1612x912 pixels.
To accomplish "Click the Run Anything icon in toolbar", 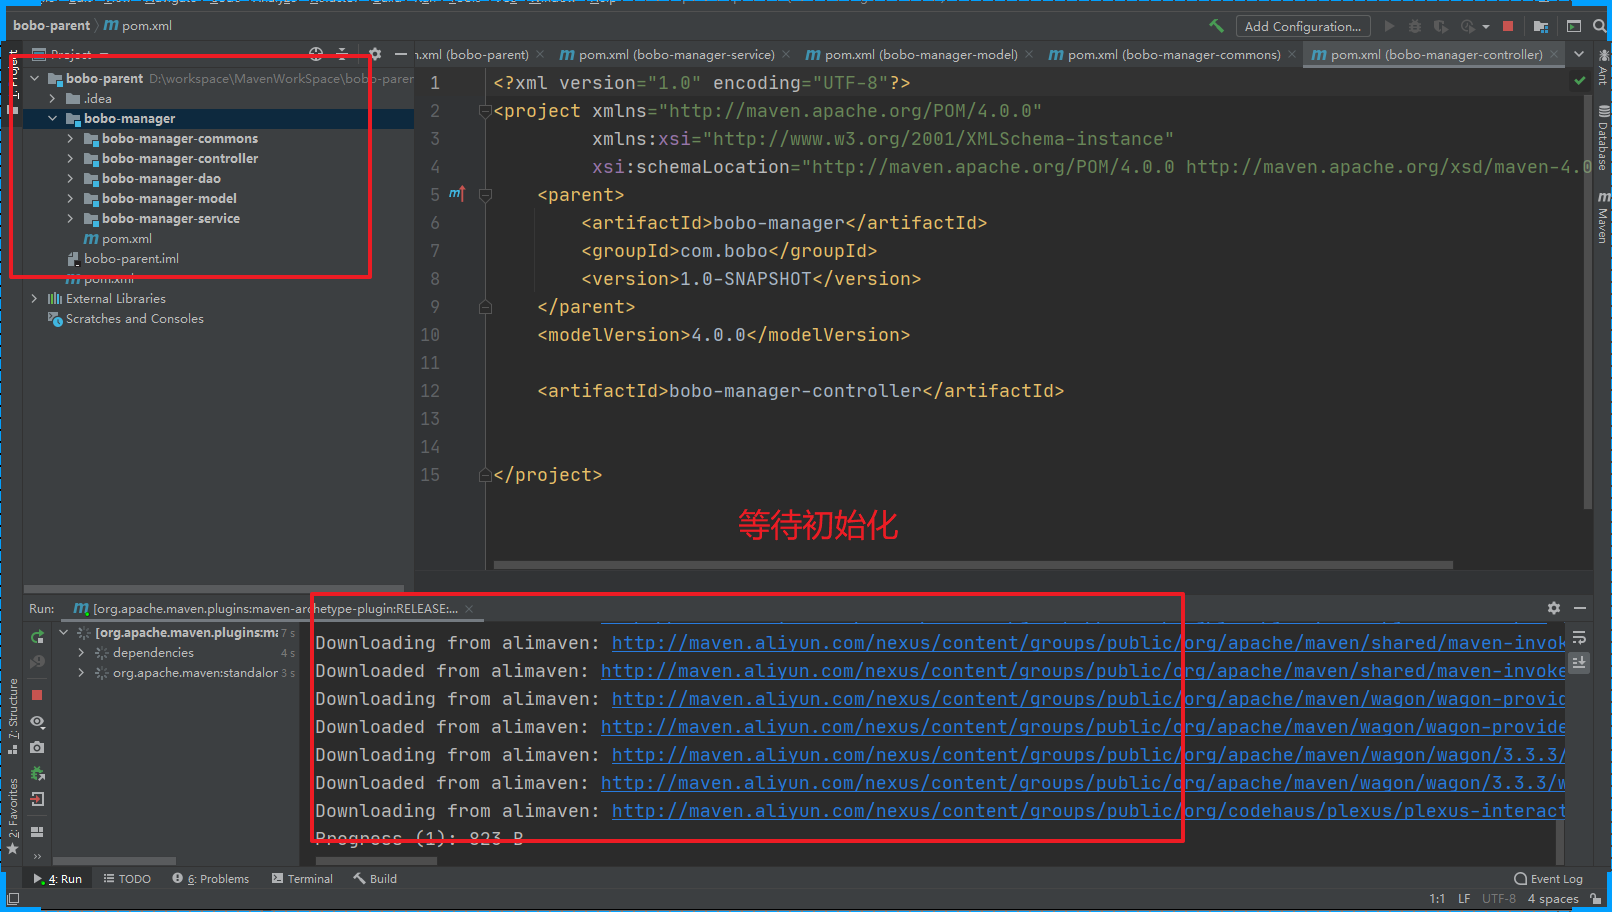I will point(1574,26).
